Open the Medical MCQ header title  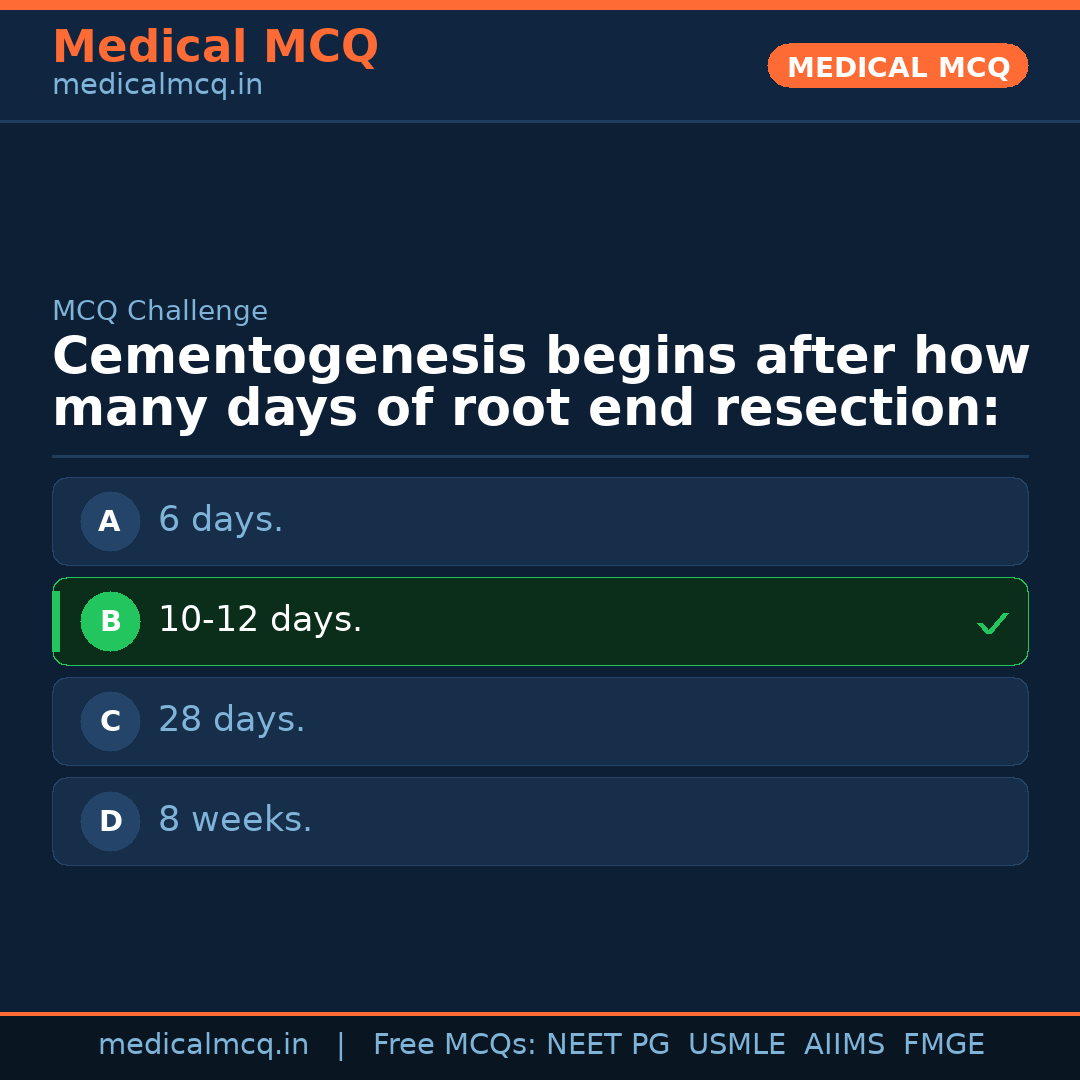pos(215,47)
